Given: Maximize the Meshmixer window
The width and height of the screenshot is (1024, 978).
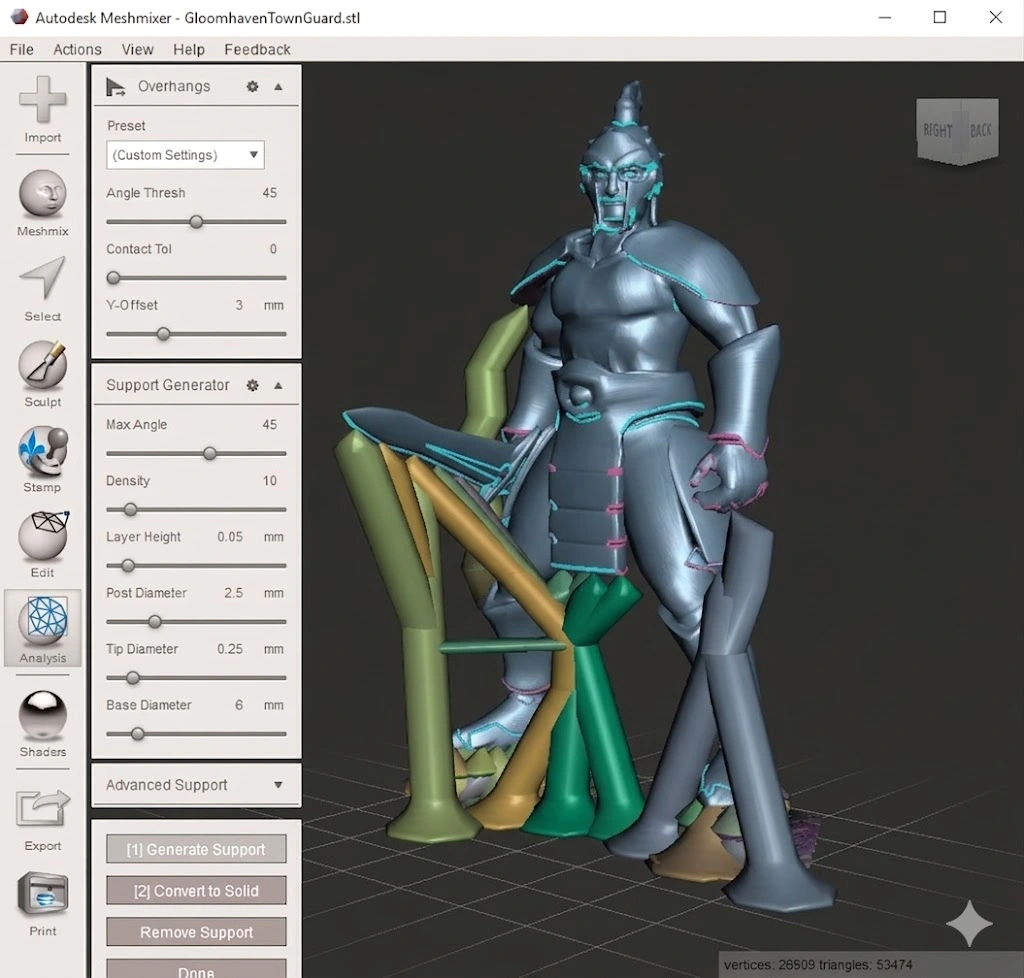Looking at the screenshot, I should coord(940,17).
